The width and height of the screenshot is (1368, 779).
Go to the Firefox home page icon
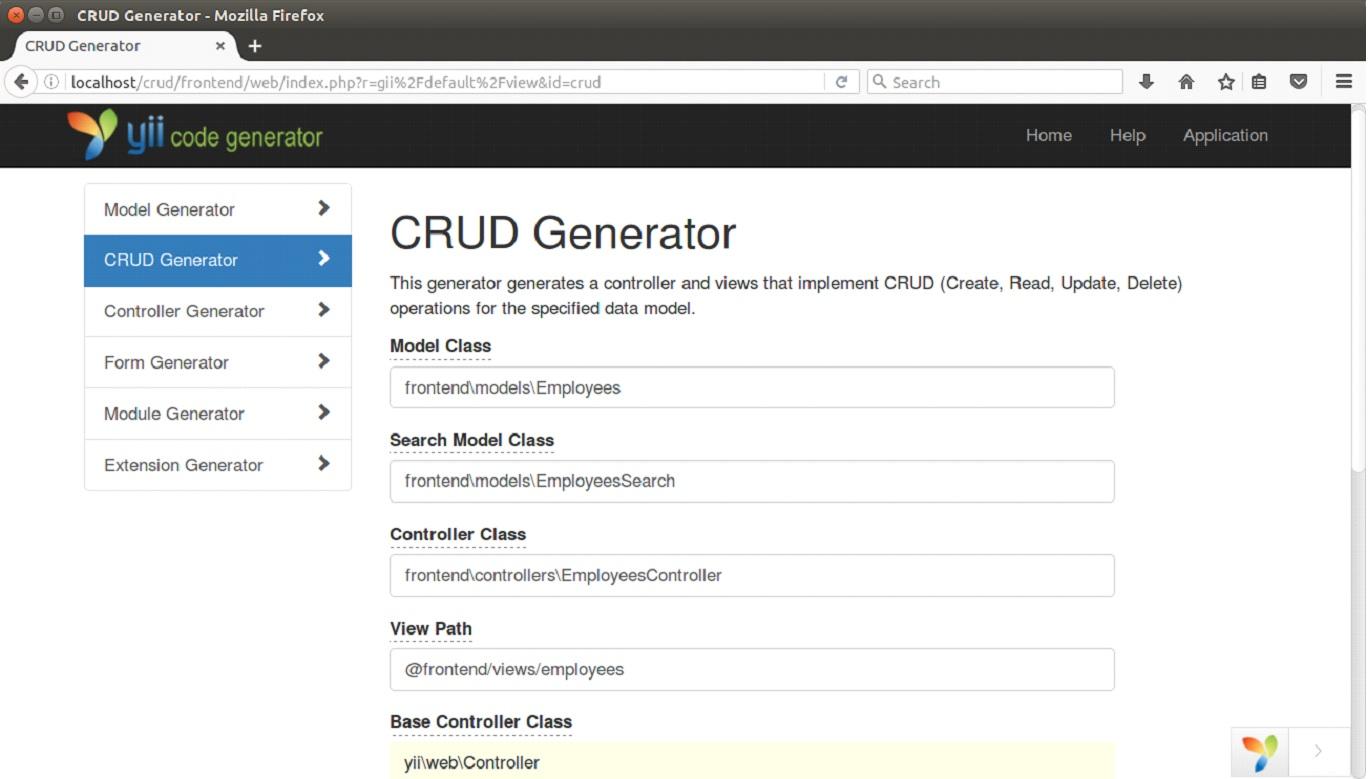pyautogui.click(x=1186, y=82)
